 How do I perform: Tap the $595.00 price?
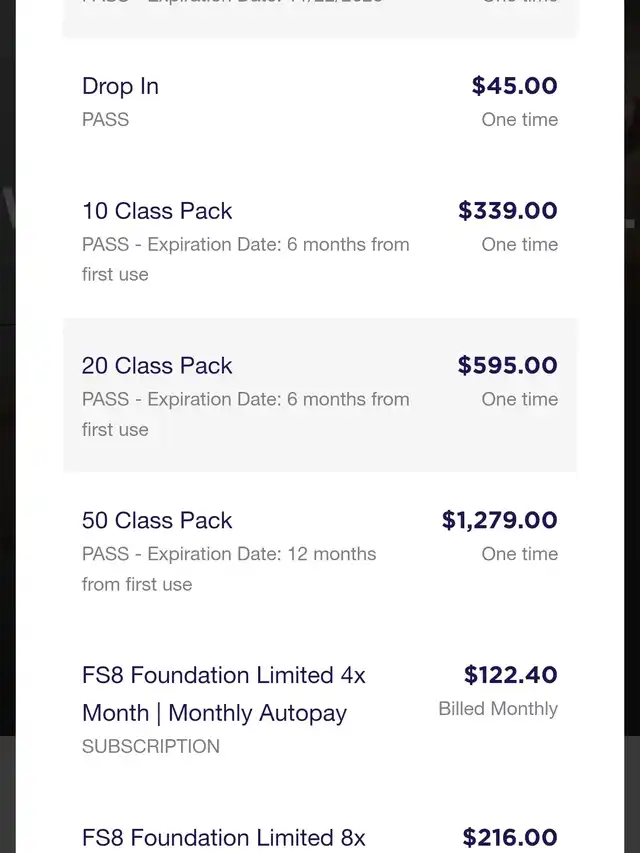point(507,366)
